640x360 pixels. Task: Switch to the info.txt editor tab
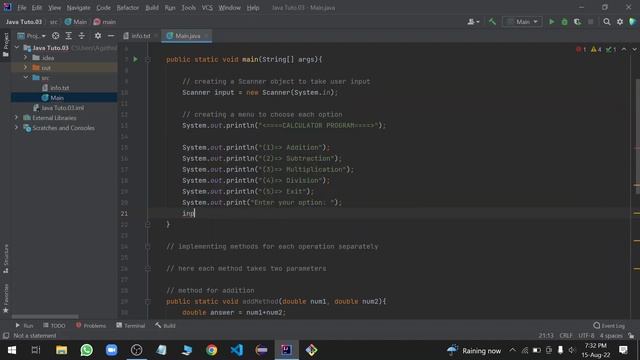point(140,36)
